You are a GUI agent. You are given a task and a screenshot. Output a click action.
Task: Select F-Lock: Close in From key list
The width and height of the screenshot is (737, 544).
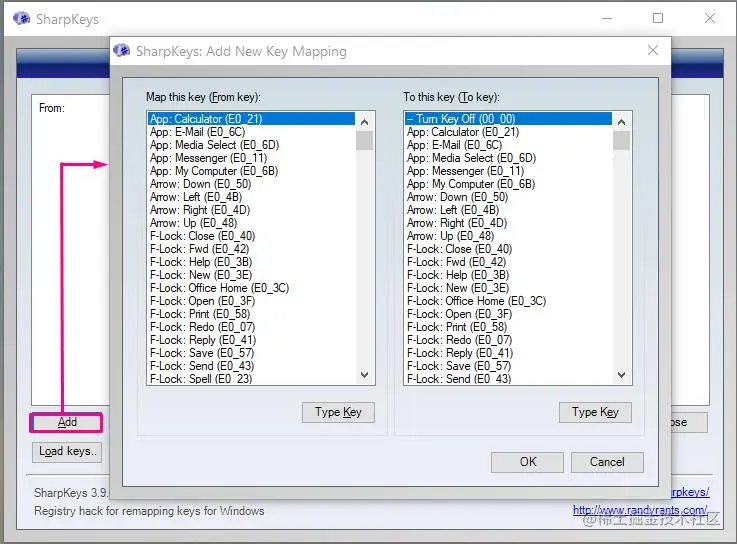pos(251,236)
